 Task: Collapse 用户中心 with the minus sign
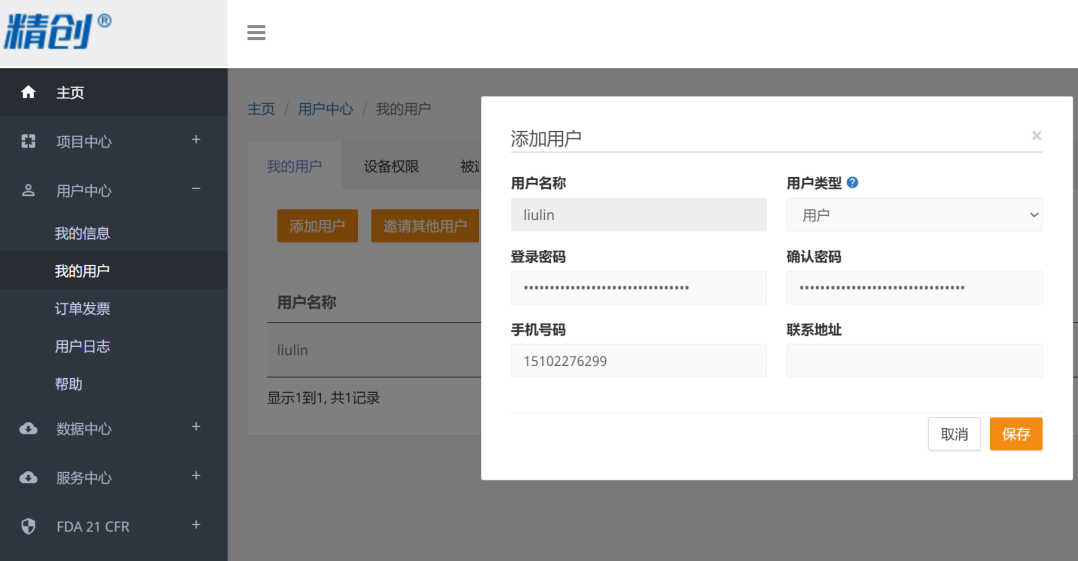coord(196,189)
